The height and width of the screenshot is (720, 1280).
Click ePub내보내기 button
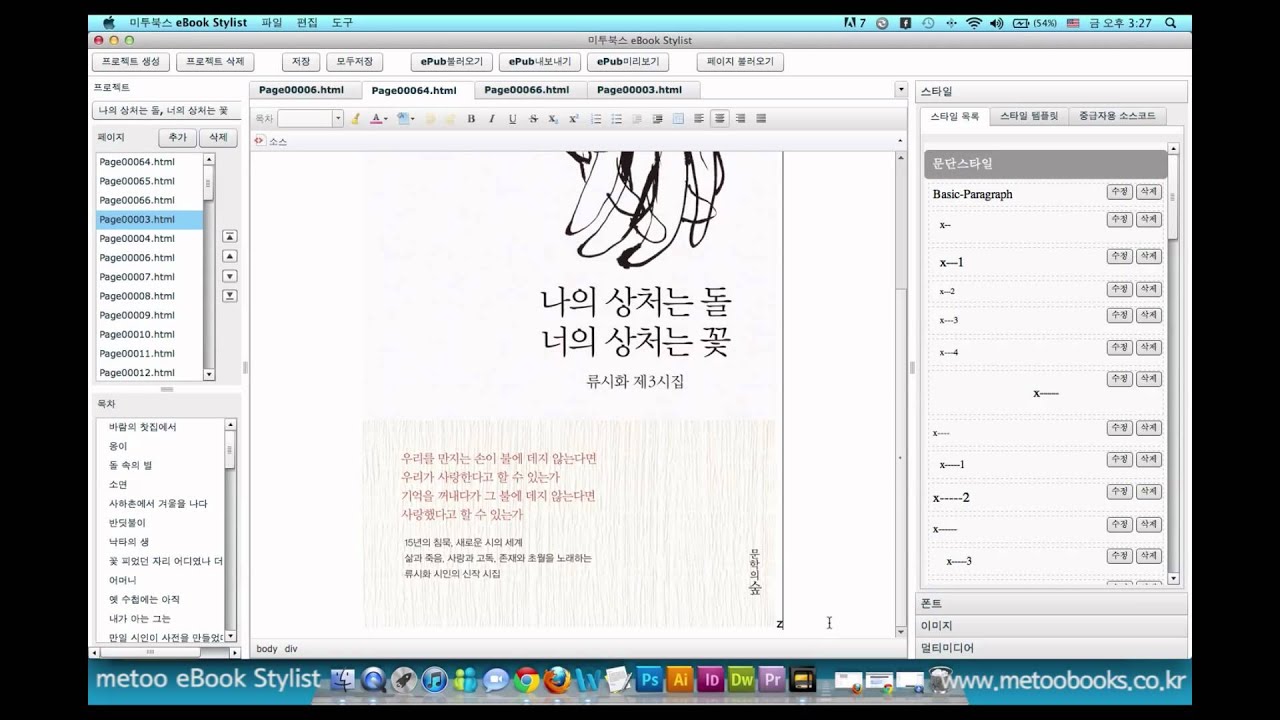(x=539, y=62)
